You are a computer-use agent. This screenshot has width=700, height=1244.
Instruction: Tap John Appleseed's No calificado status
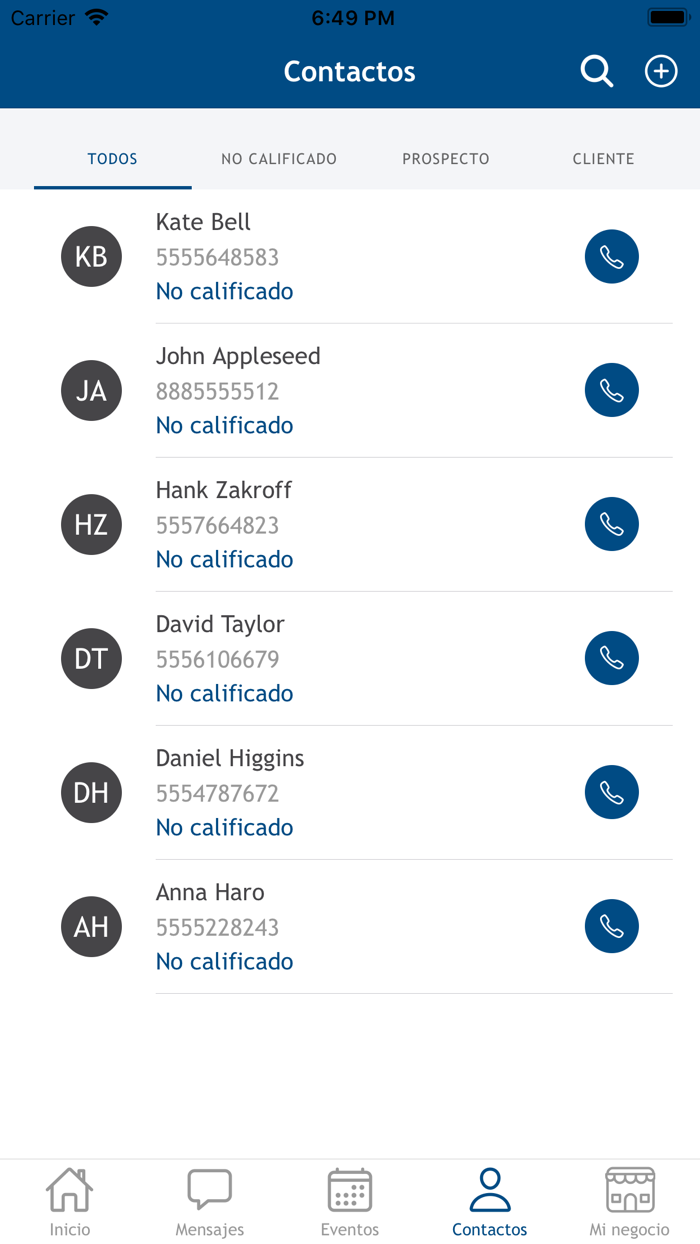[x=225, y=426]
